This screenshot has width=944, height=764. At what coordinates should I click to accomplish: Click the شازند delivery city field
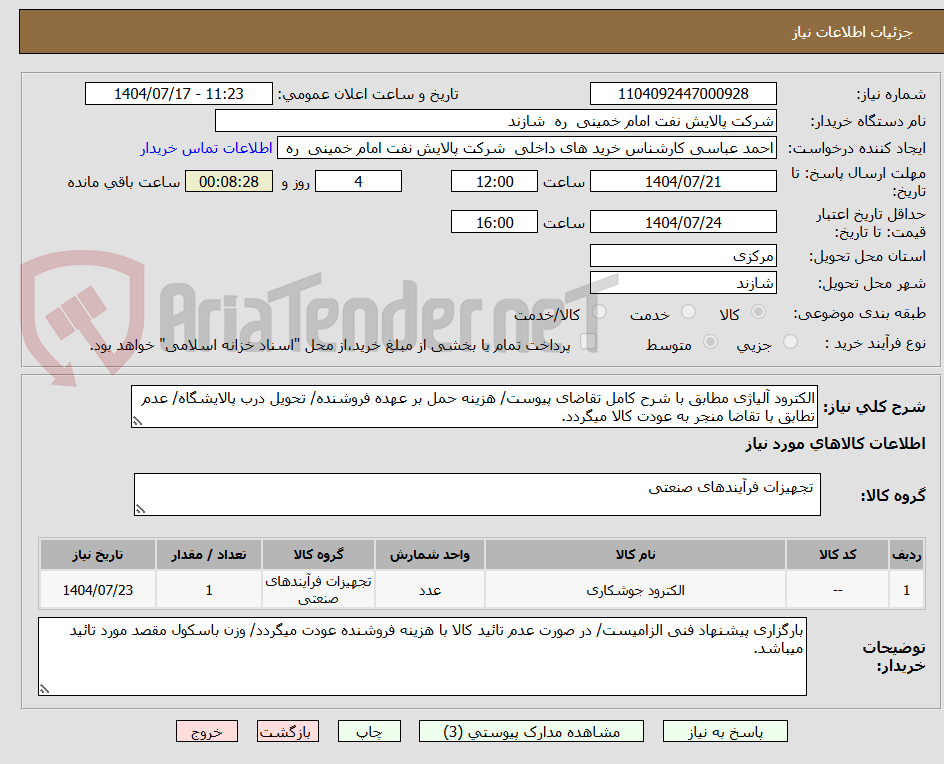click(683, 283)
